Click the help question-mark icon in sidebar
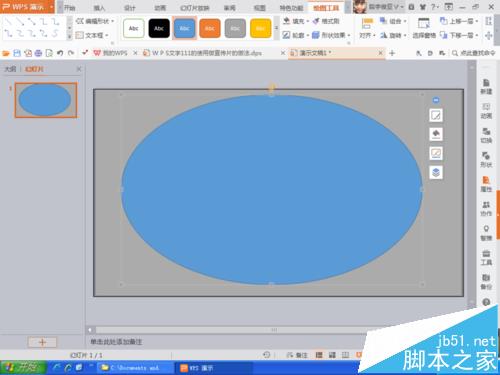Viewport: 500px width, 375px height. coord(486,302)
